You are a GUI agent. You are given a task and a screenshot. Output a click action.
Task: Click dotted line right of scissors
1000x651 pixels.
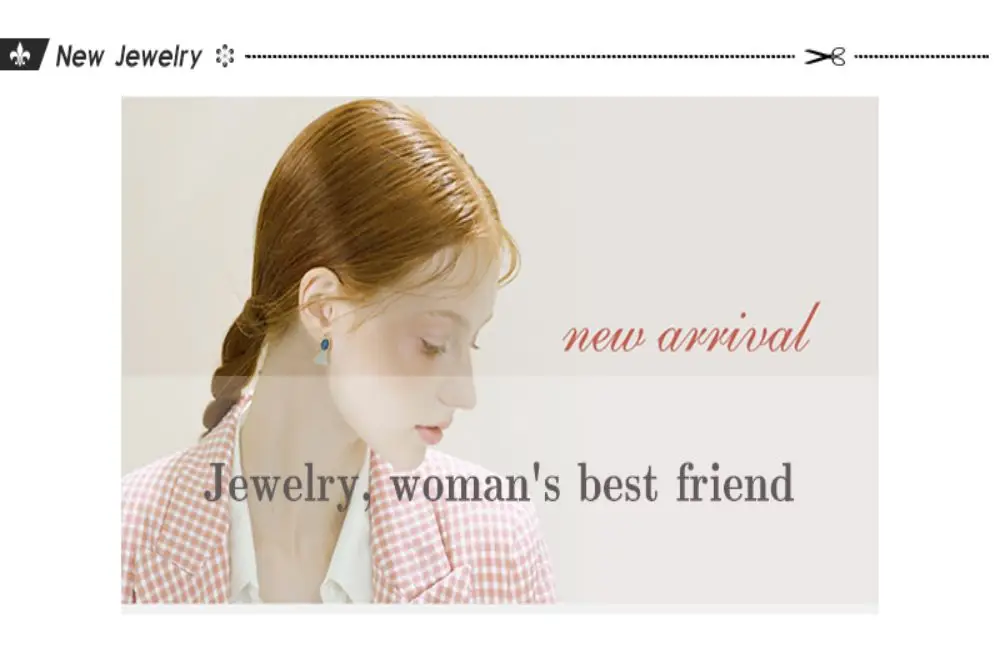[922, 57]
